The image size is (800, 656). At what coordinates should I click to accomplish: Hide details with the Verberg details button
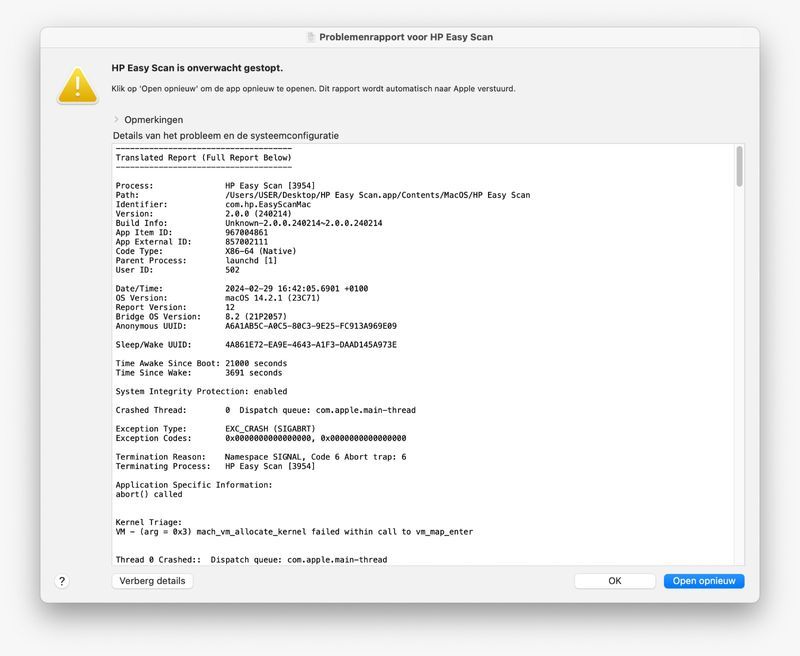point(152,581)
